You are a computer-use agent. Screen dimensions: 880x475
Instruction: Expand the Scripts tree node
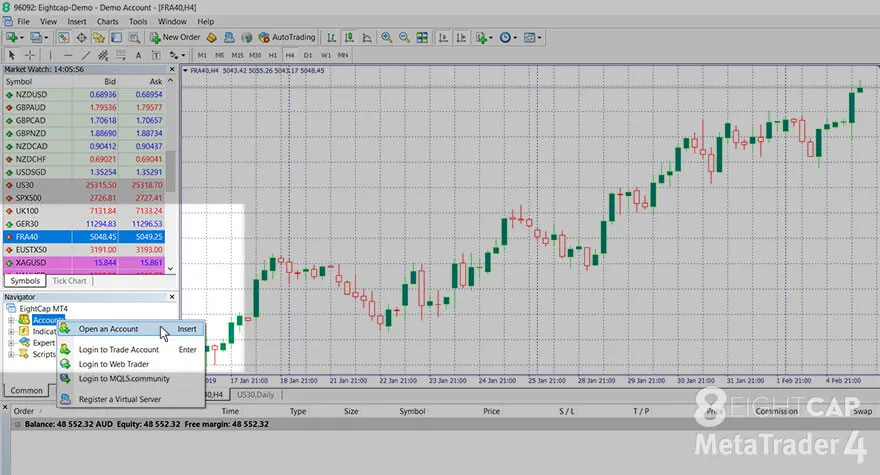11,354
